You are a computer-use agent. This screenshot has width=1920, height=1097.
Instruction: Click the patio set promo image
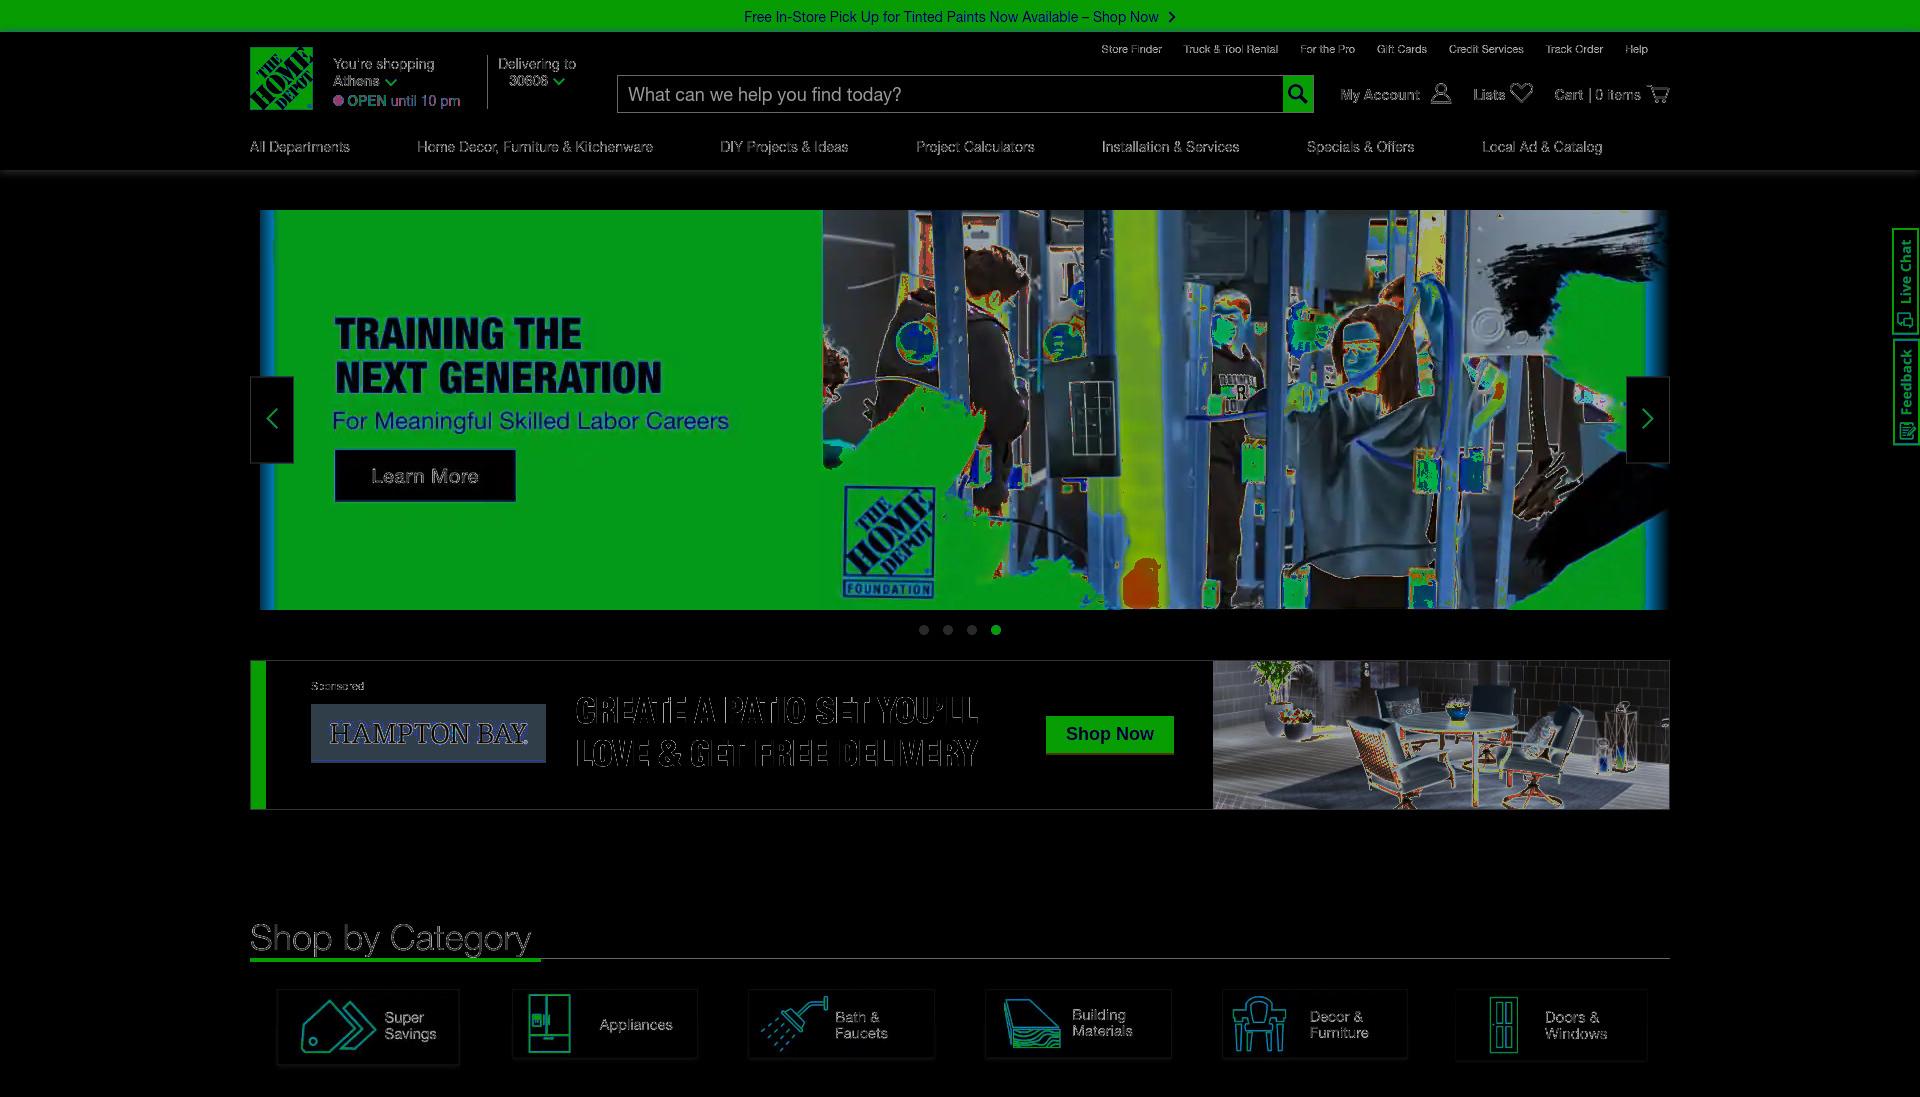pos(1441,734)
